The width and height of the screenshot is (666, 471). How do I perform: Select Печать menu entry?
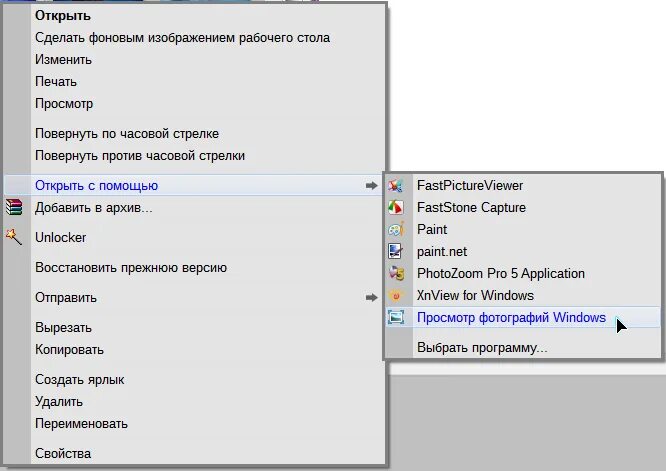point(195,82)
